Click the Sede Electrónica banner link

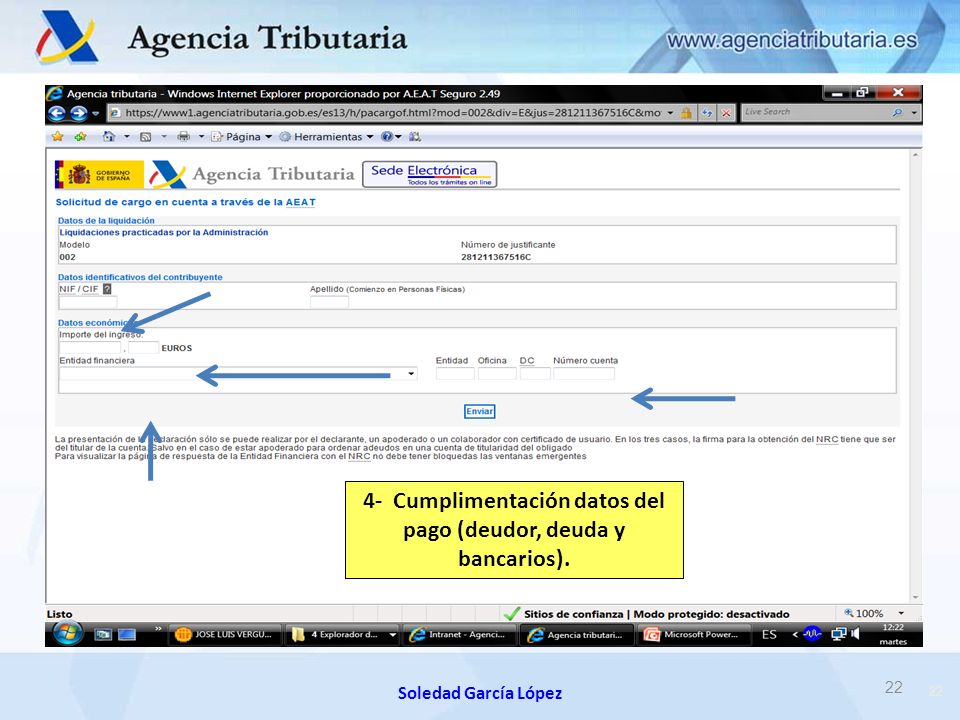pyautogui.click(x=430, y=174)
